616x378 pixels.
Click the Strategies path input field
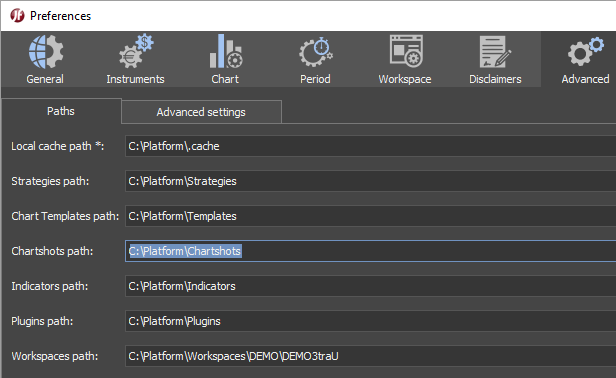tap(370, 181)
